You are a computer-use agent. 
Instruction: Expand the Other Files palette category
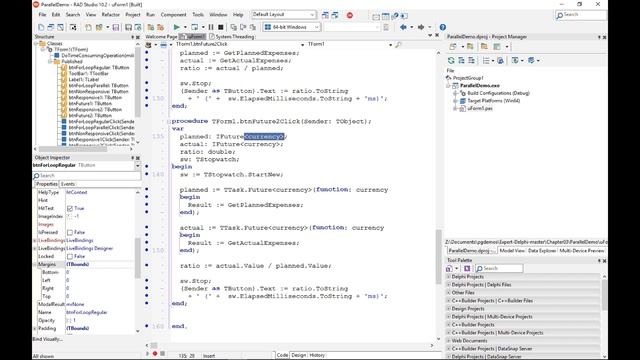pyautogui.click(x=449, y=293)
